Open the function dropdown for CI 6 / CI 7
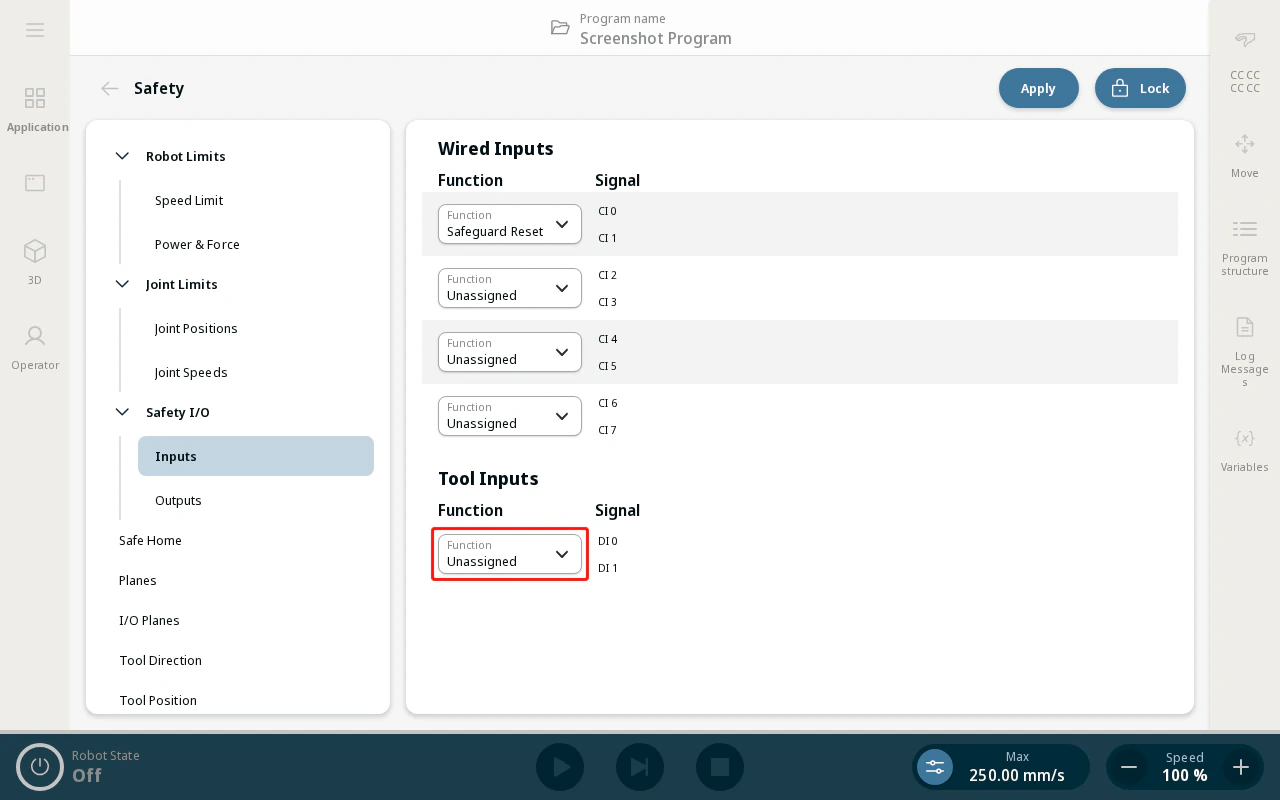Screen dimensions: 1280x800 510,416
